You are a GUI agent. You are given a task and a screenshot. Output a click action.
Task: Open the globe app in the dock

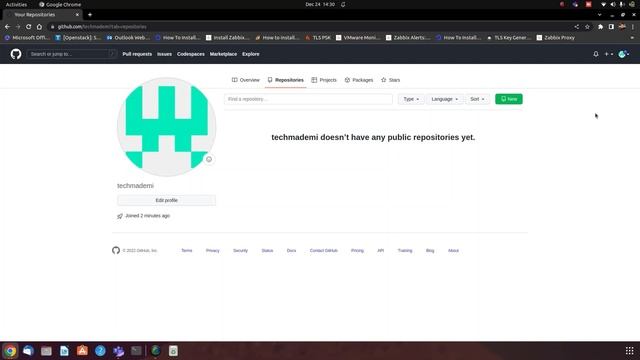(x=156, y=351)
